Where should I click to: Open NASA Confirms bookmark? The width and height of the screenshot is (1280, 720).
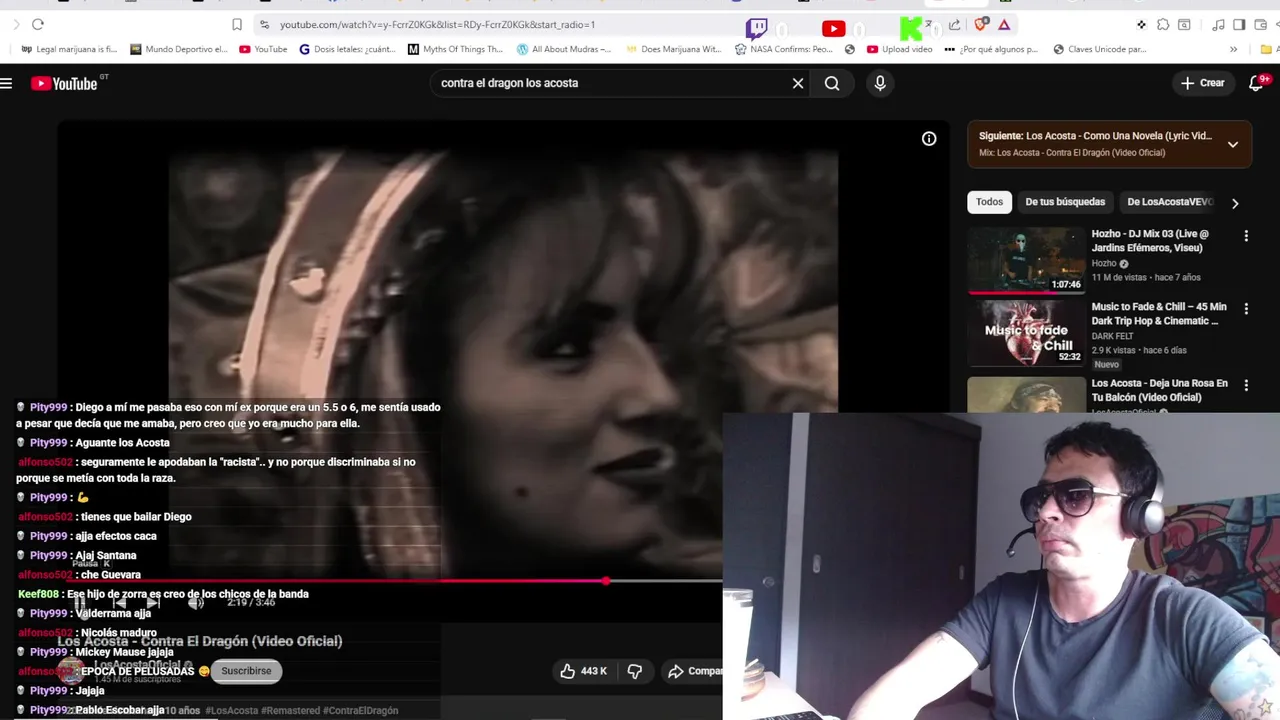click(783, 49)
